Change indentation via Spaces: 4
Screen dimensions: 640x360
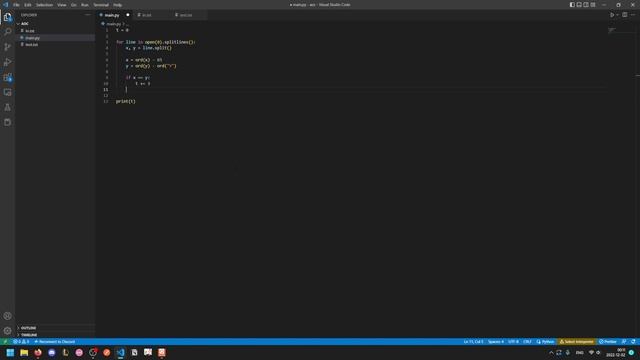coord(496,342)
